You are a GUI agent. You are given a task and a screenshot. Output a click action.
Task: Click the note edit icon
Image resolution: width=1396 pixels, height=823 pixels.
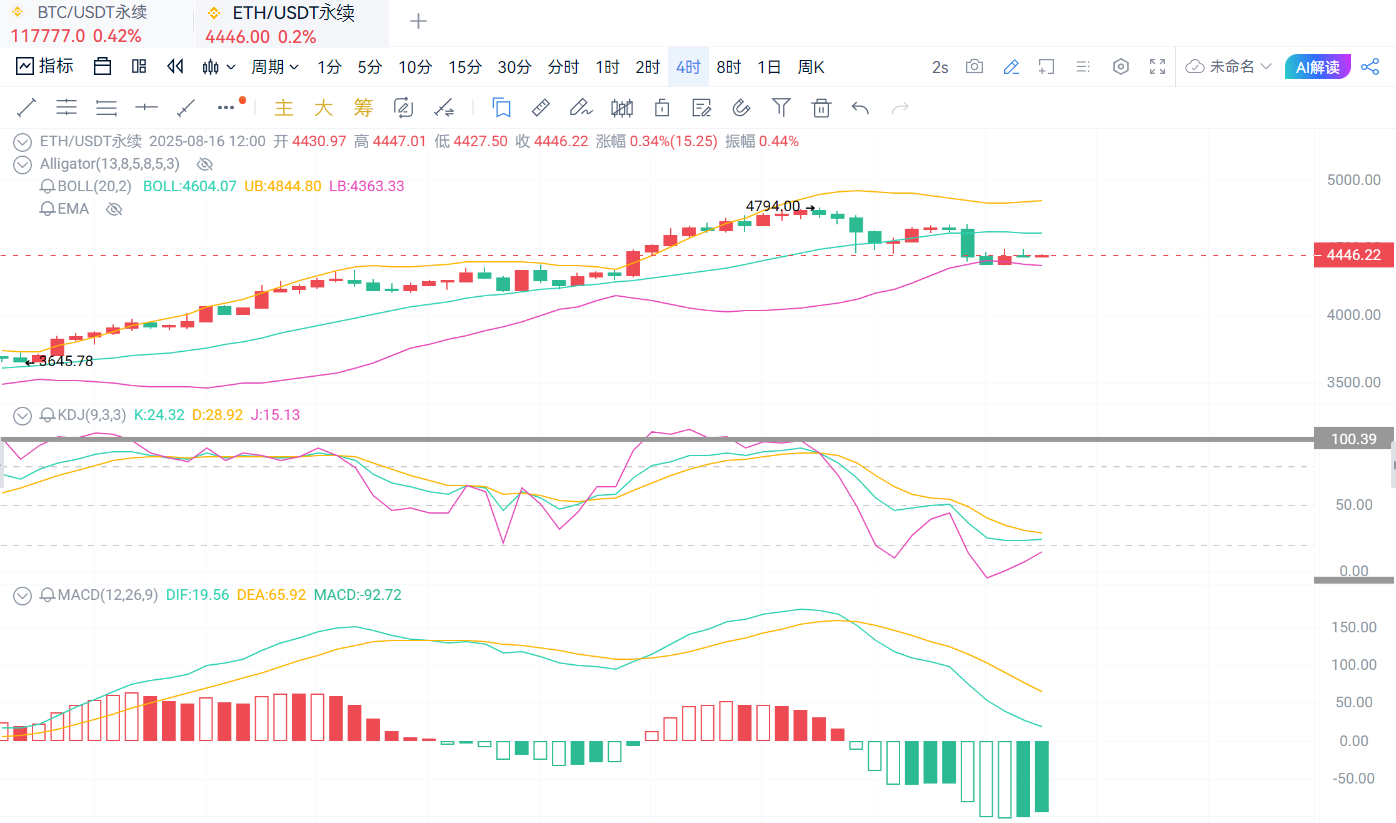[x=701, y=107]
